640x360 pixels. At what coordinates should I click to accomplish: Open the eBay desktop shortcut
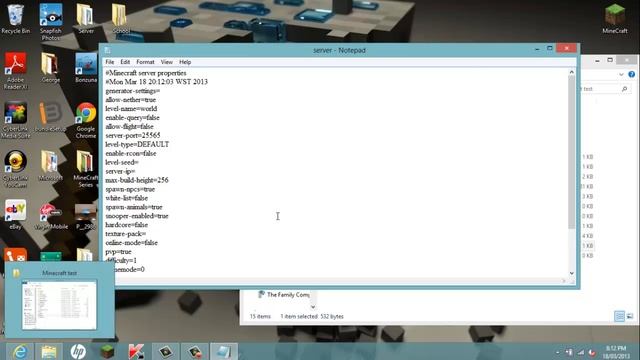tap(16, 214)
